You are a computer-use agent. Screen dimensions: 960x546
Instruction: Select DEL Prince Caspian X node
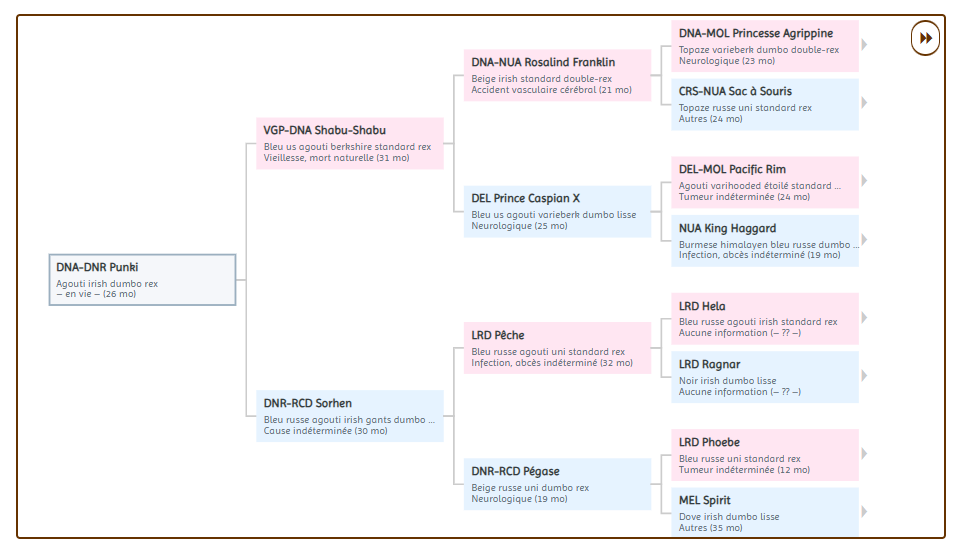coord(557,211)
